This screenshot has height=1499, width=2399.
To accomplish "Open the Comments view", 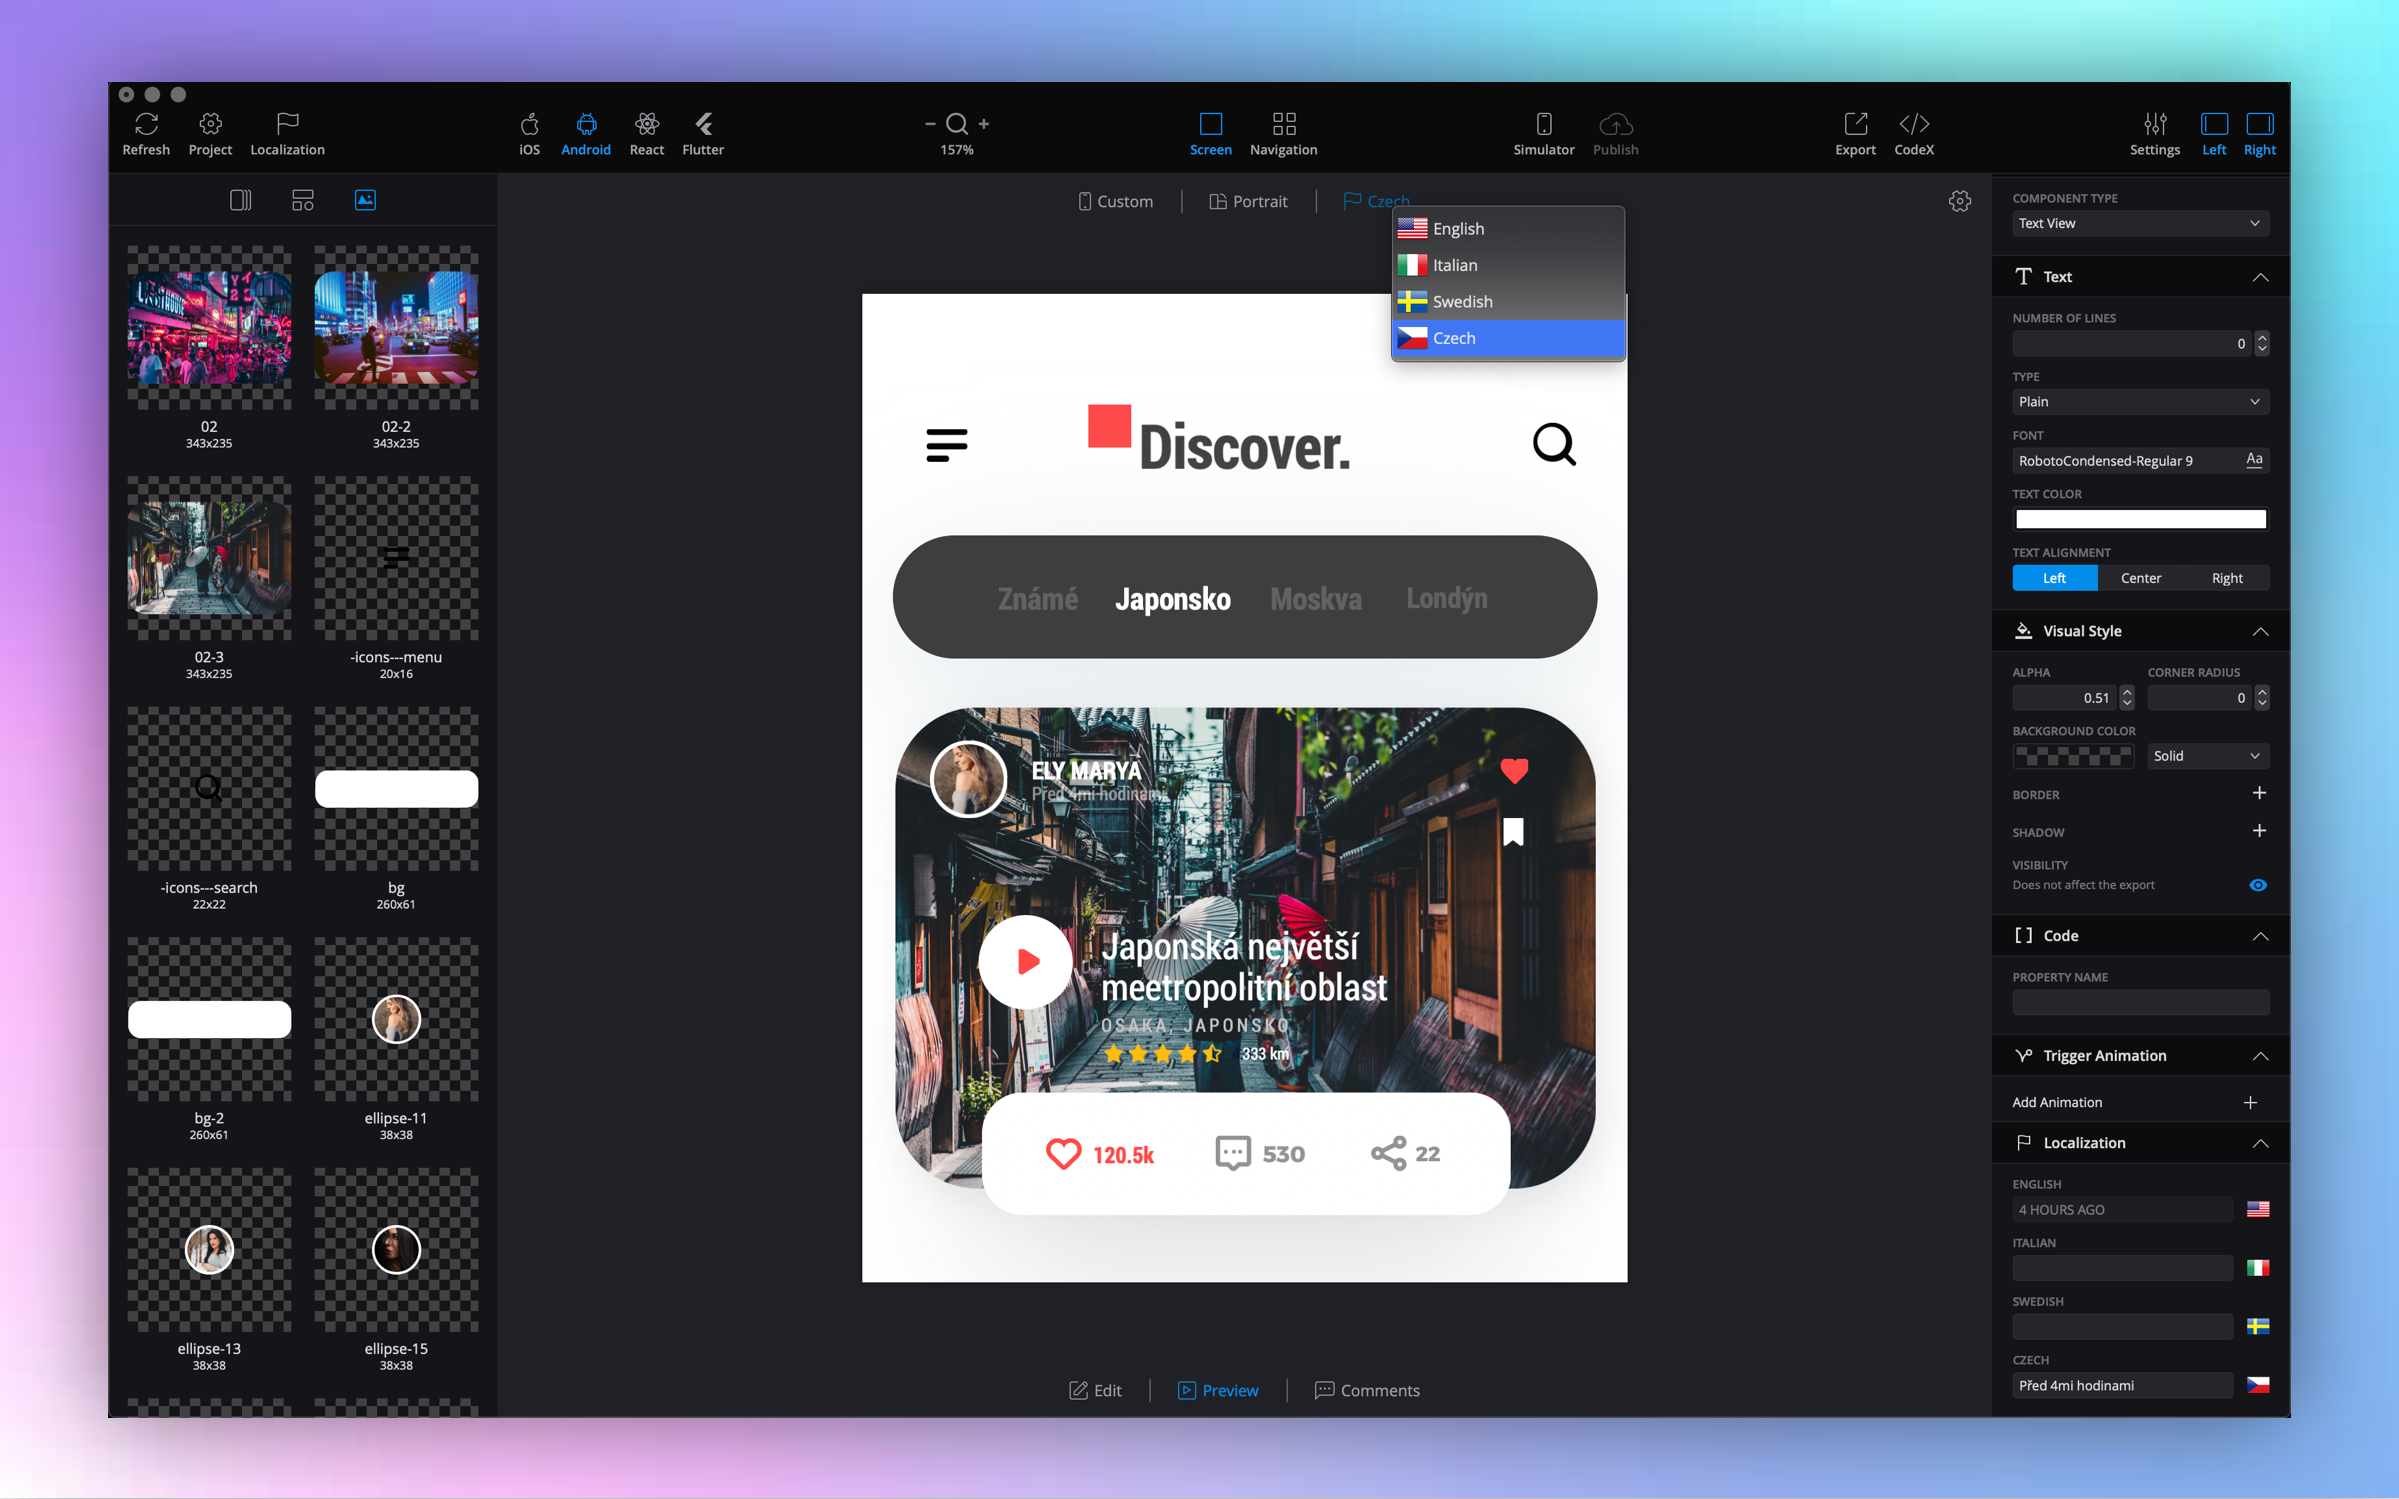I will coord(1366,1390).
